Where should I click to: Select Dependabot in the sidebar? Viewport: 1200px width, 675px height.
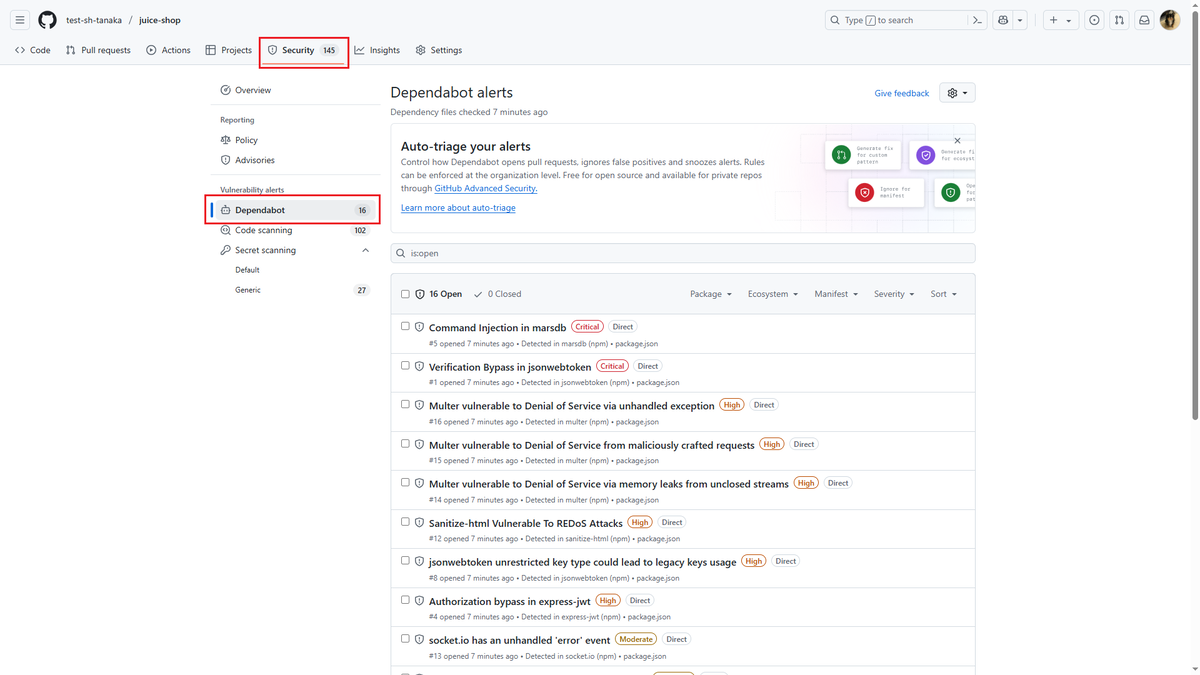pyautogui.click(x=295, y=210)
